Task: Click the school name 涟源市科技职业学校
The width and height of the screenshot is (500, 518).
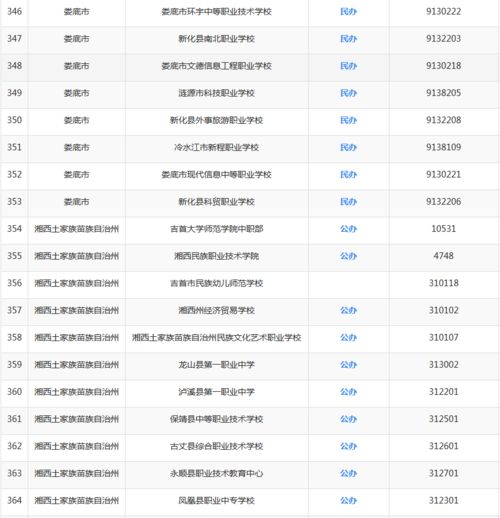Action: (x=216, y=93)
